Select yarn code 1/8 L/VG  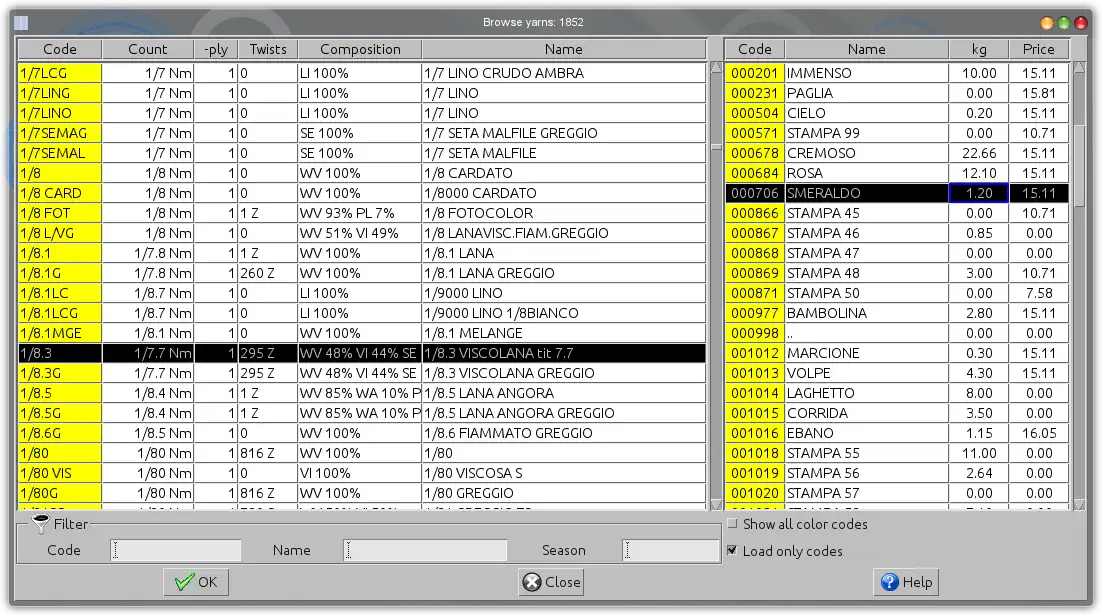[x=60, y=233]
